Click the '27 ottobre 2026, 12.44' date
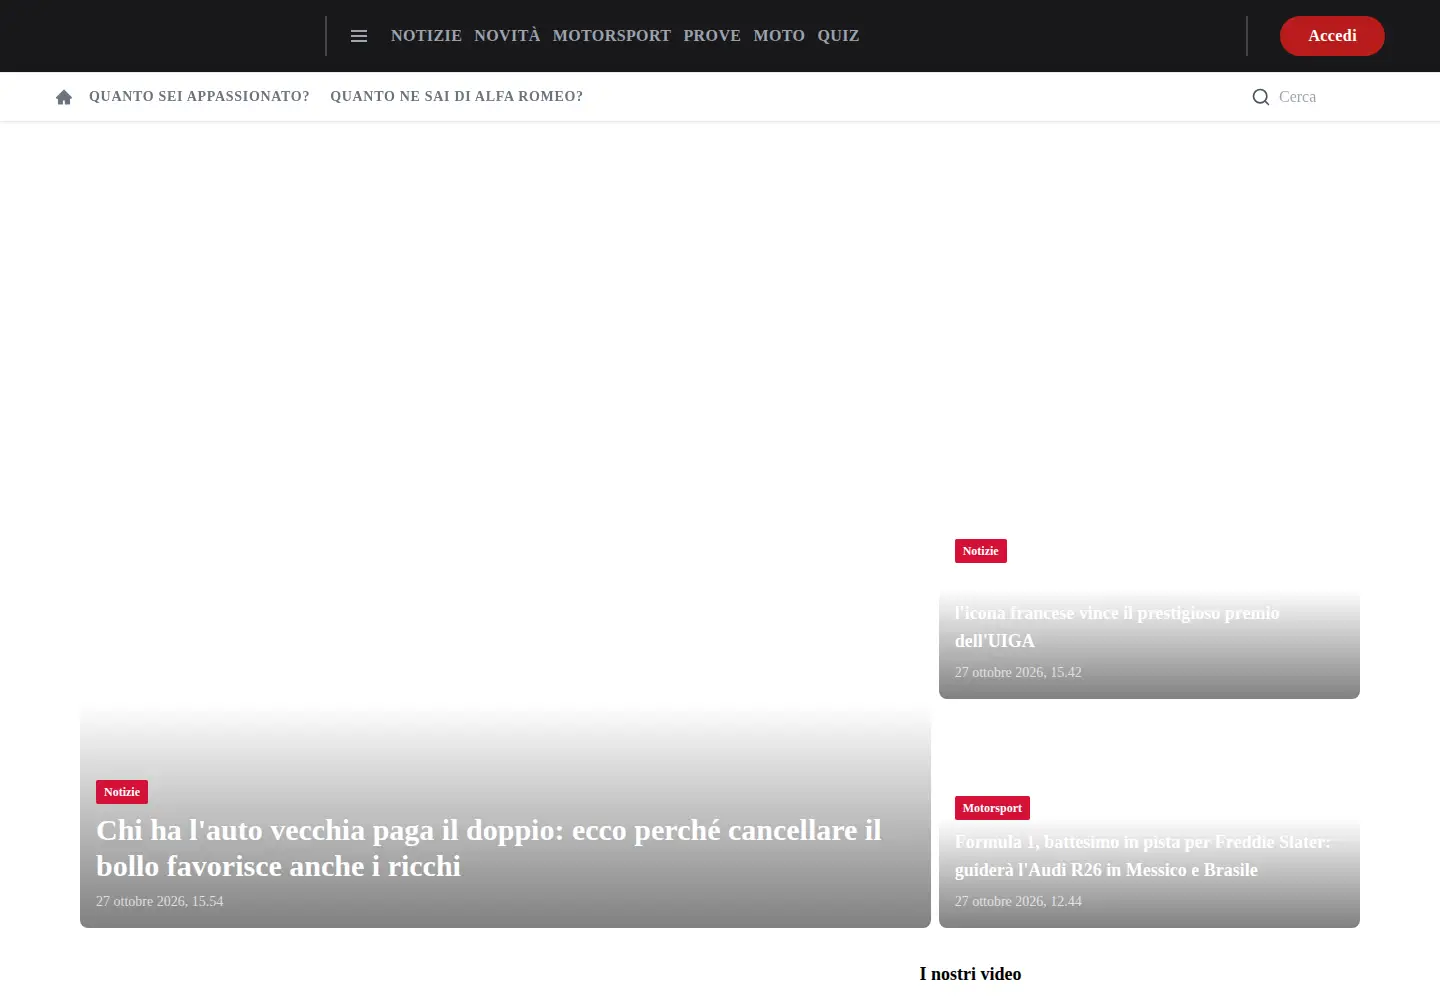Screen dimensions: 1440x1000 (1018, 901)
